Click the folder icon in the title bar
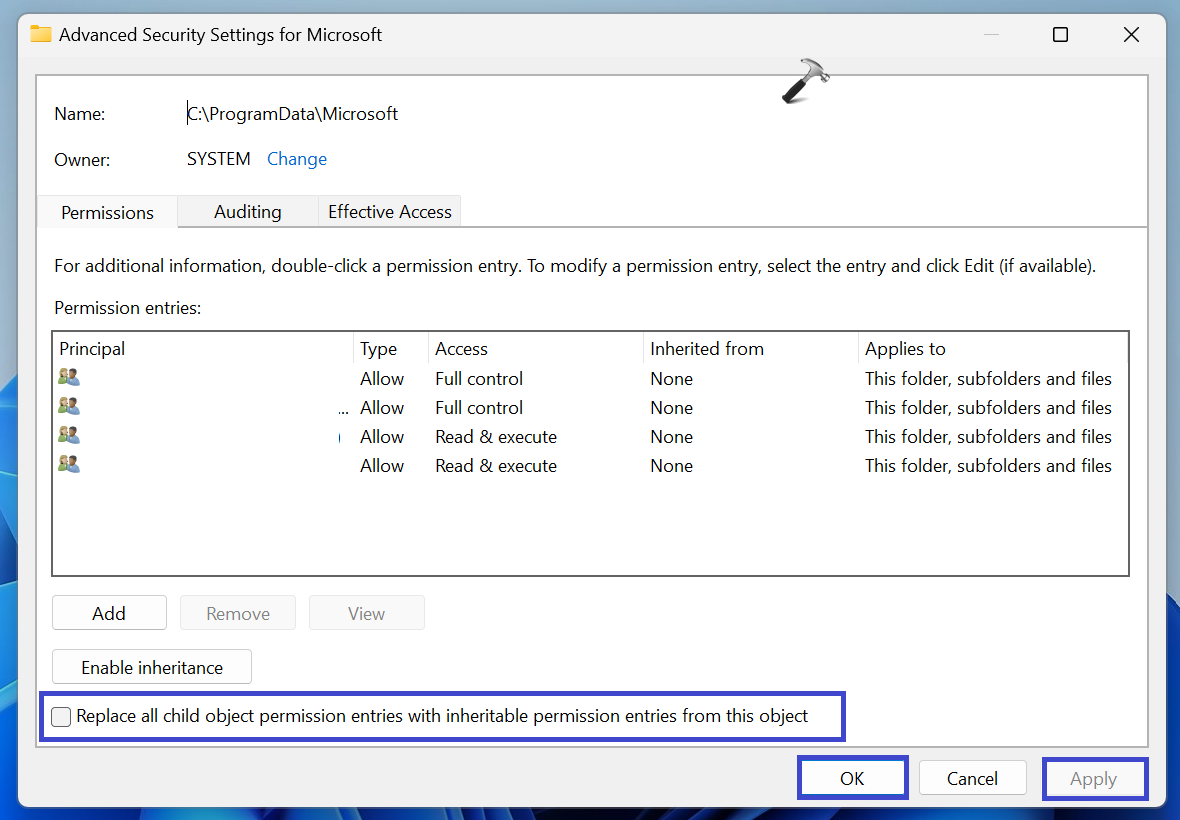The height and width of the screenshot is (820, 1180). 41,34
